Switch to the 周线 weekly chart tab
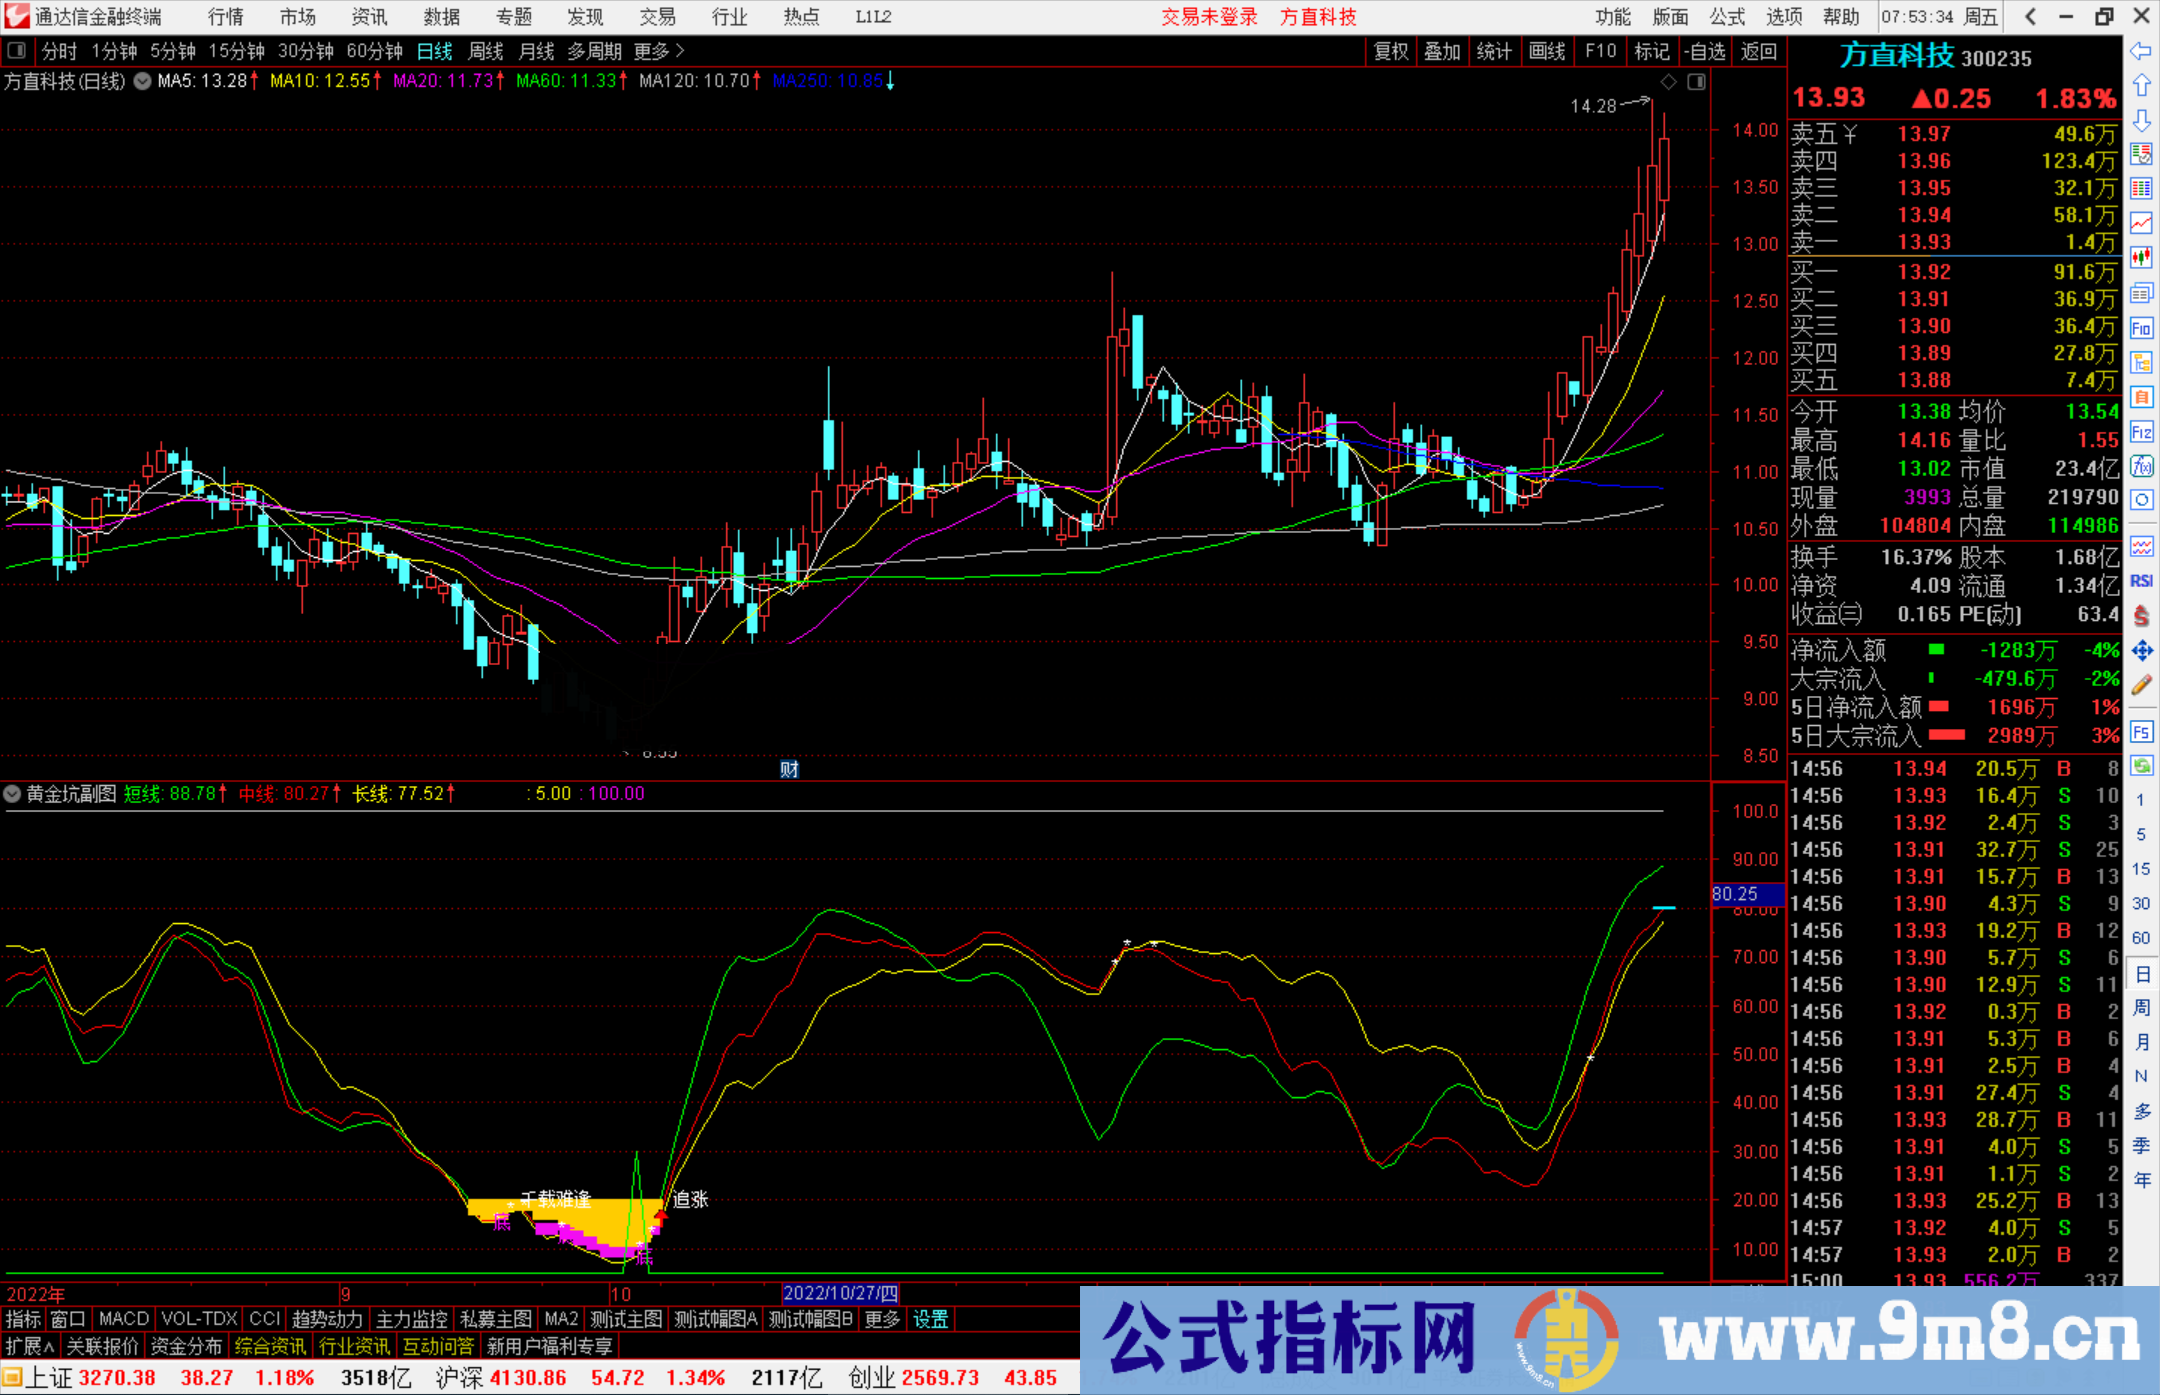This screenshot has height=1395, width=2160. (485, 51)
